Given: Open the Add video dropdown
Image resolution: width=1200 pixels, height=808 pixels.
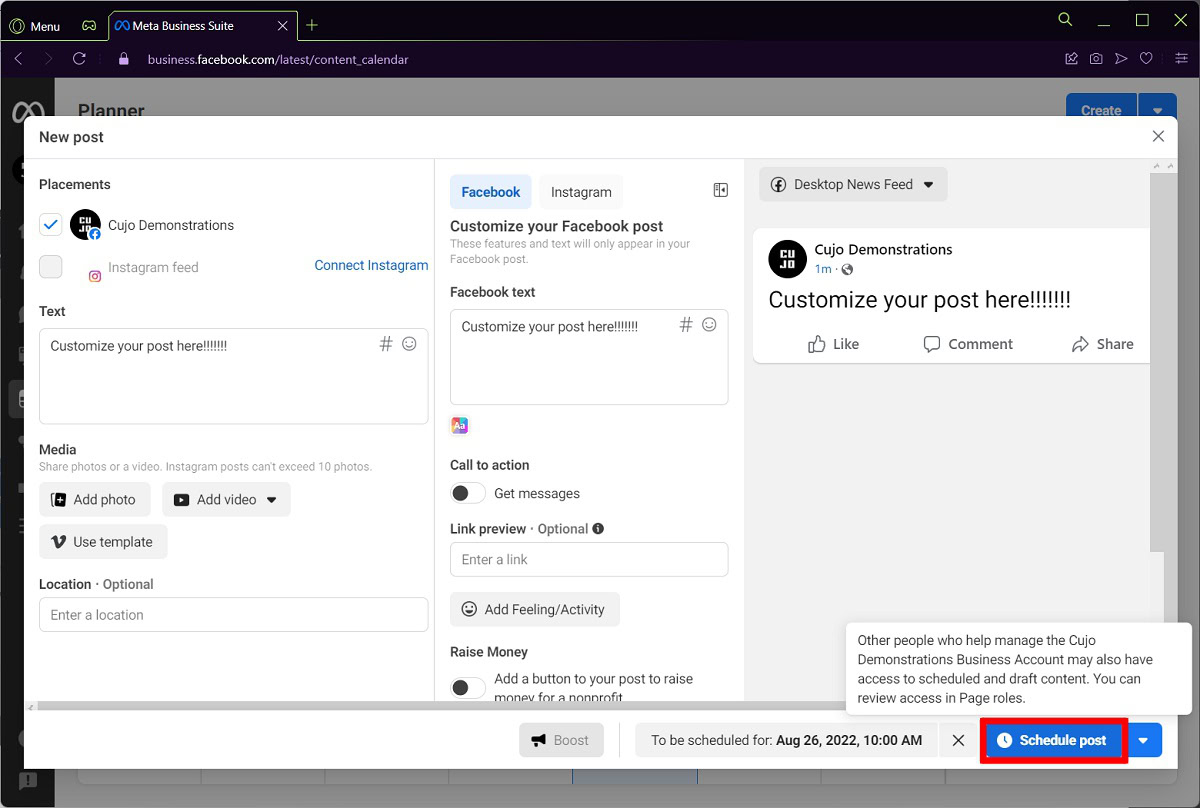Looking at the screenshot, I should pyautogui.click(x=271, y=500).
